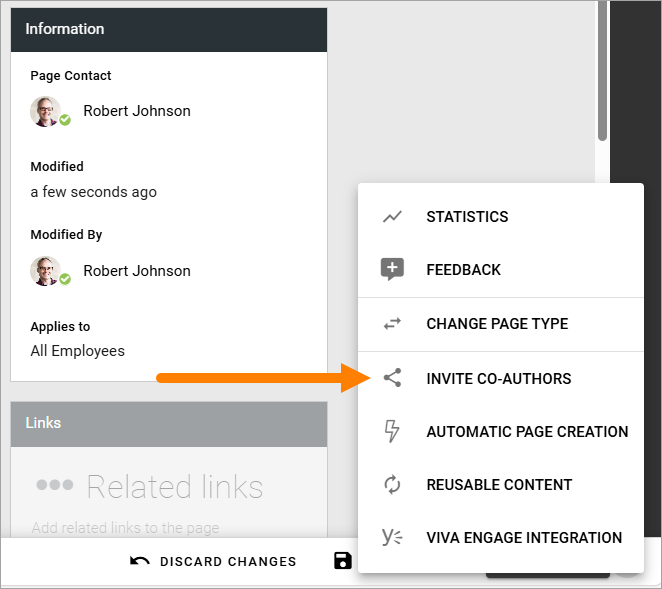
Task: Open the Statistics chart icon
Action: (x=392, y=217)
